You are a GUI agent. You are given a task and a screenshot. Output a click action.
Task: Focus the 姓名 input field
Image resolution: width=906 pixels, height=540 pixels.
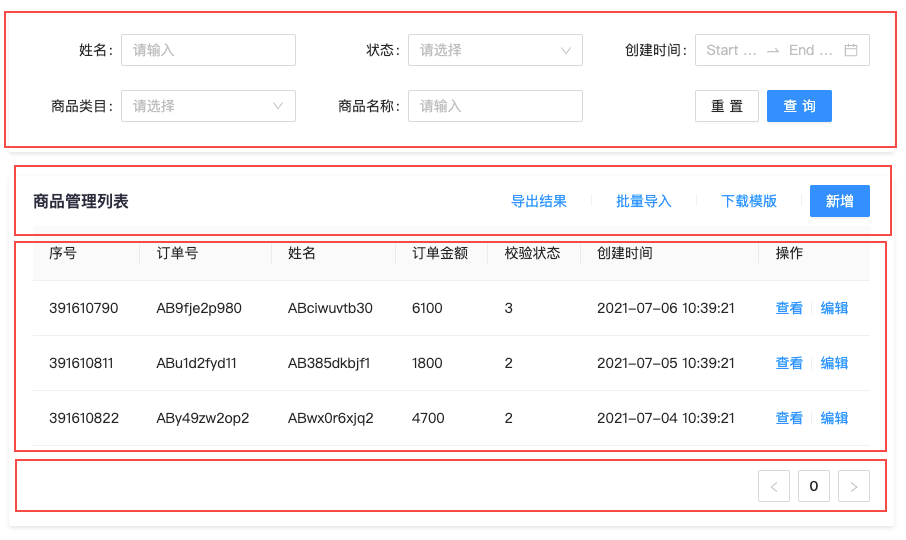[208, 50]
